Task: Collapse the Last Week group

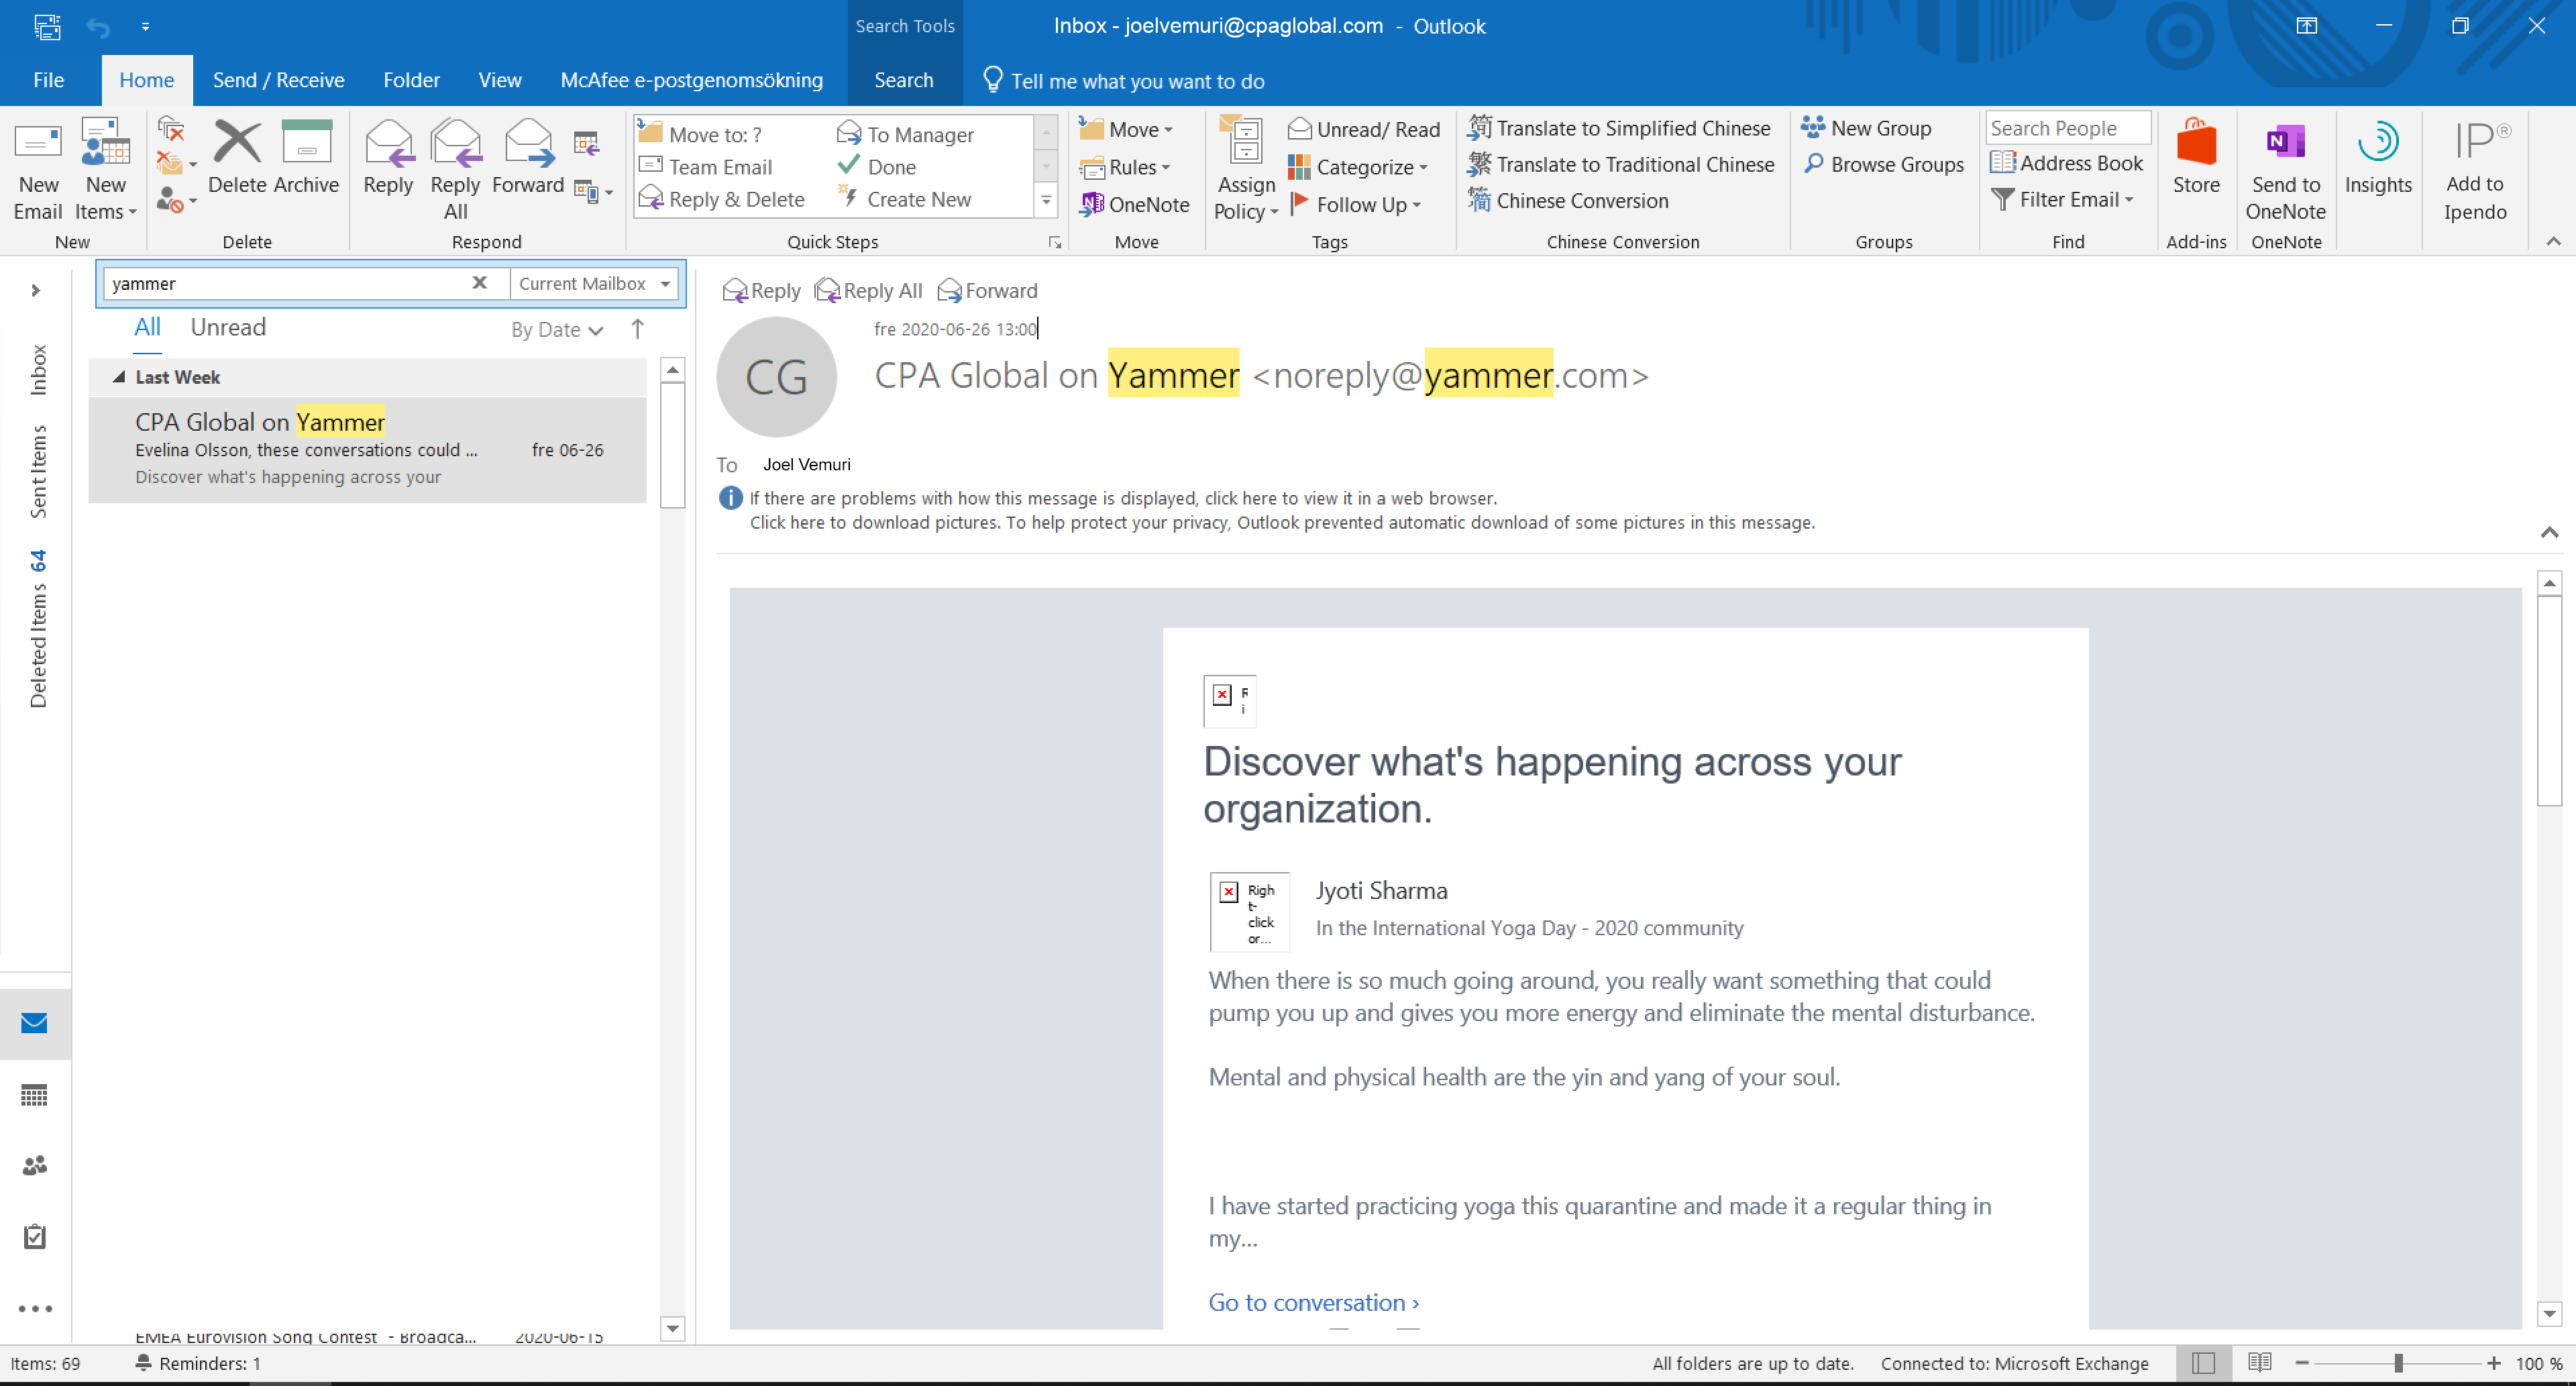Action: pyautogui.click(x=119, y=377)
